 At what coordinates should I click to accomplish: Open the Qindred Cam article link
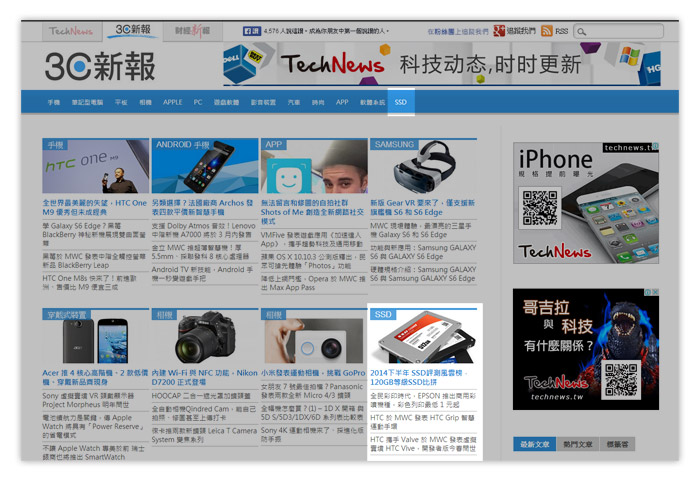(x=204, y=413)
